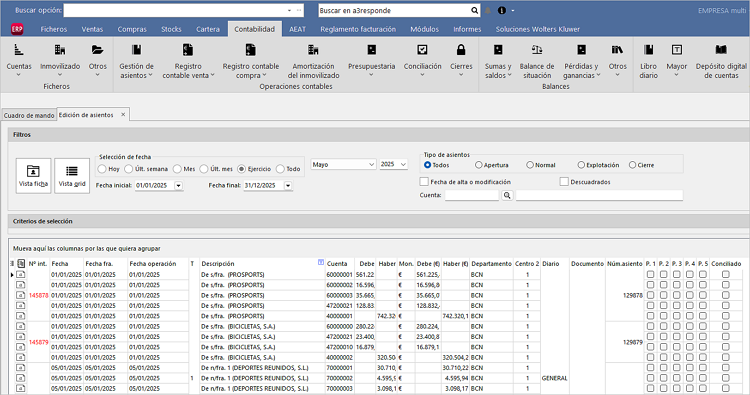Viewport: 750px width, 395px height.
Task: Open the AEAT ribbon tab
Action: (297, 29)
